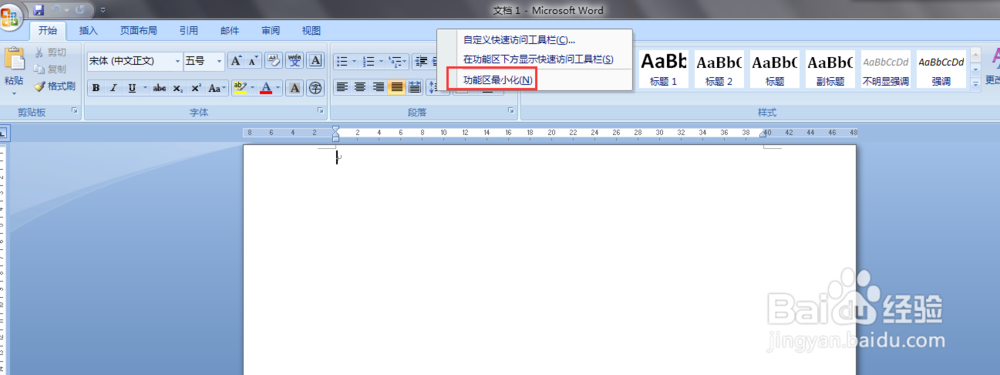The image size is (1000, 375).
Task: Apply the 副标题 style
Action: 830,69
